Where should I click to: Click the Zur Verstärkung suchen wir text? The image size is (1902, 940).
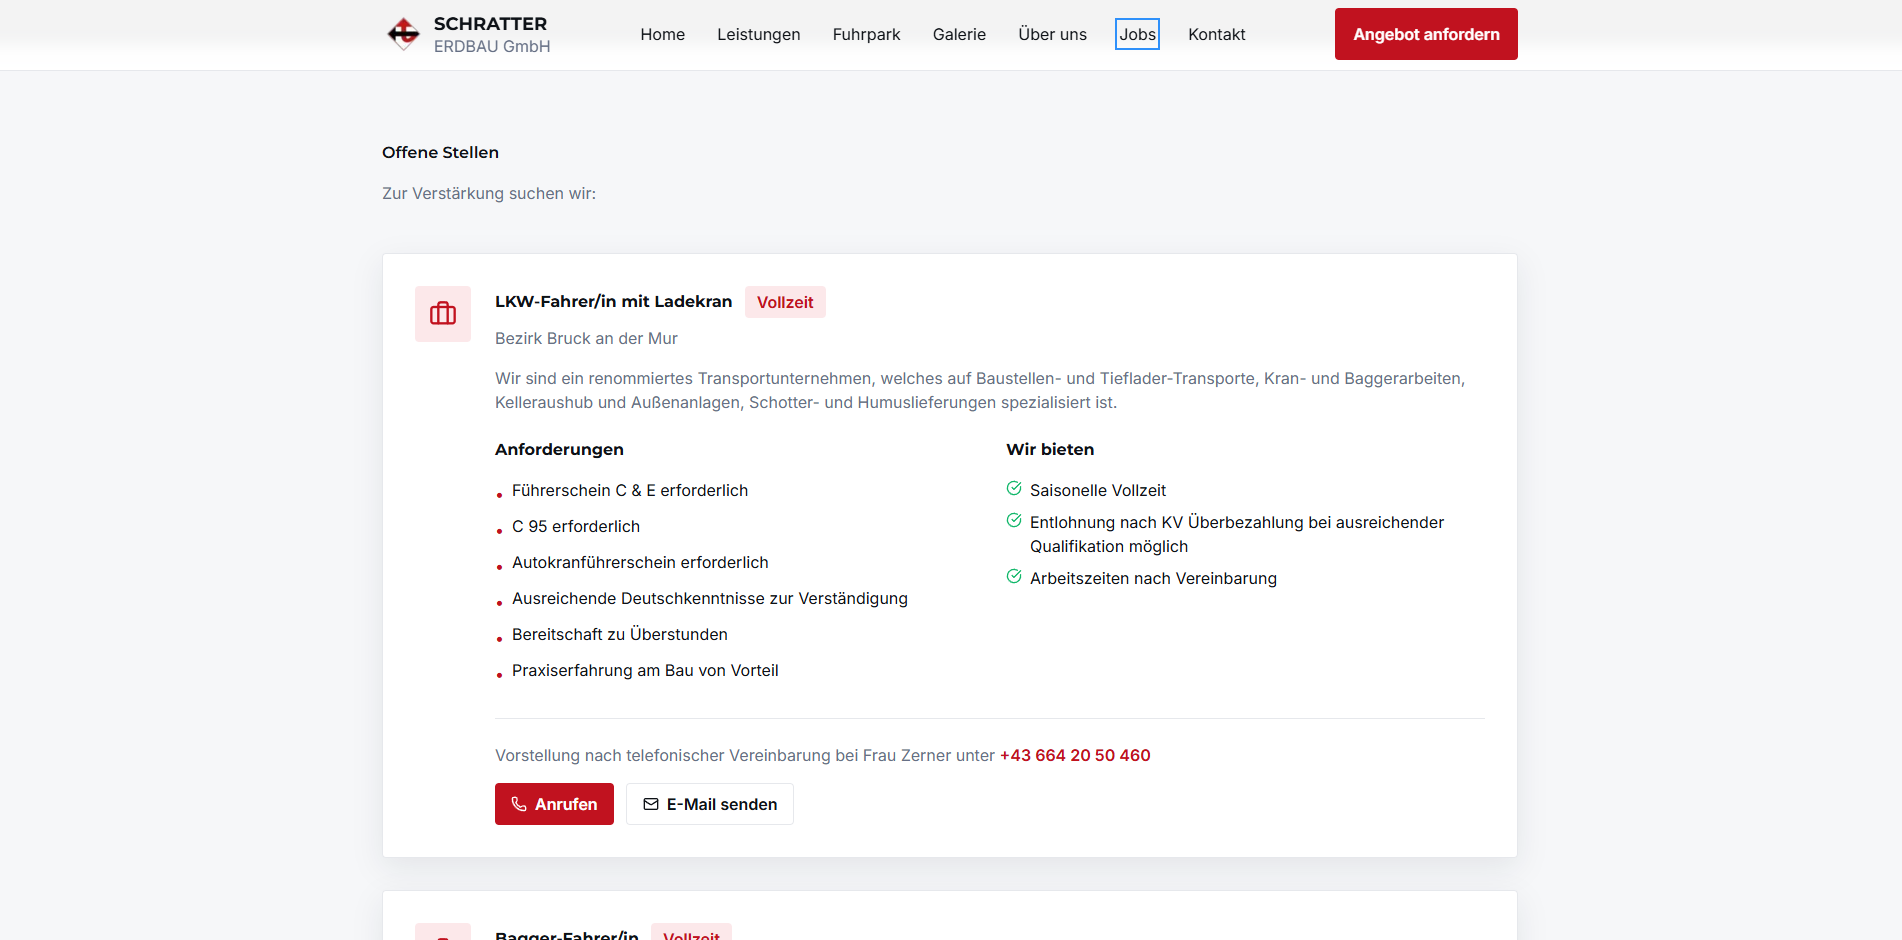pyautogui.click(x=489, y=193)
